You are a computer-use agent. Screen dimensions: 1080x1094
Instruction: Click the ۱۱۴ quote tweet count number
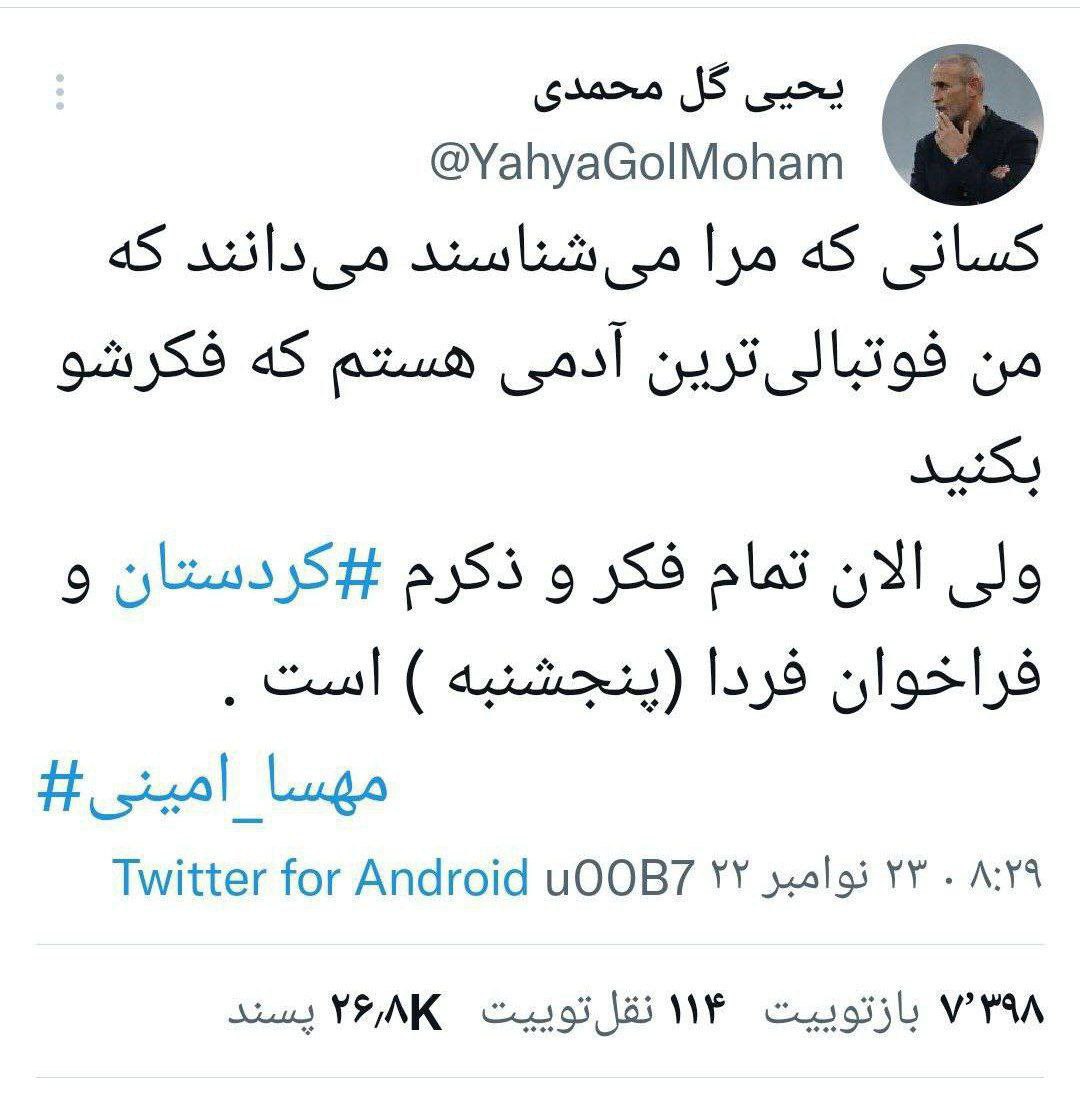[698, 1010]
